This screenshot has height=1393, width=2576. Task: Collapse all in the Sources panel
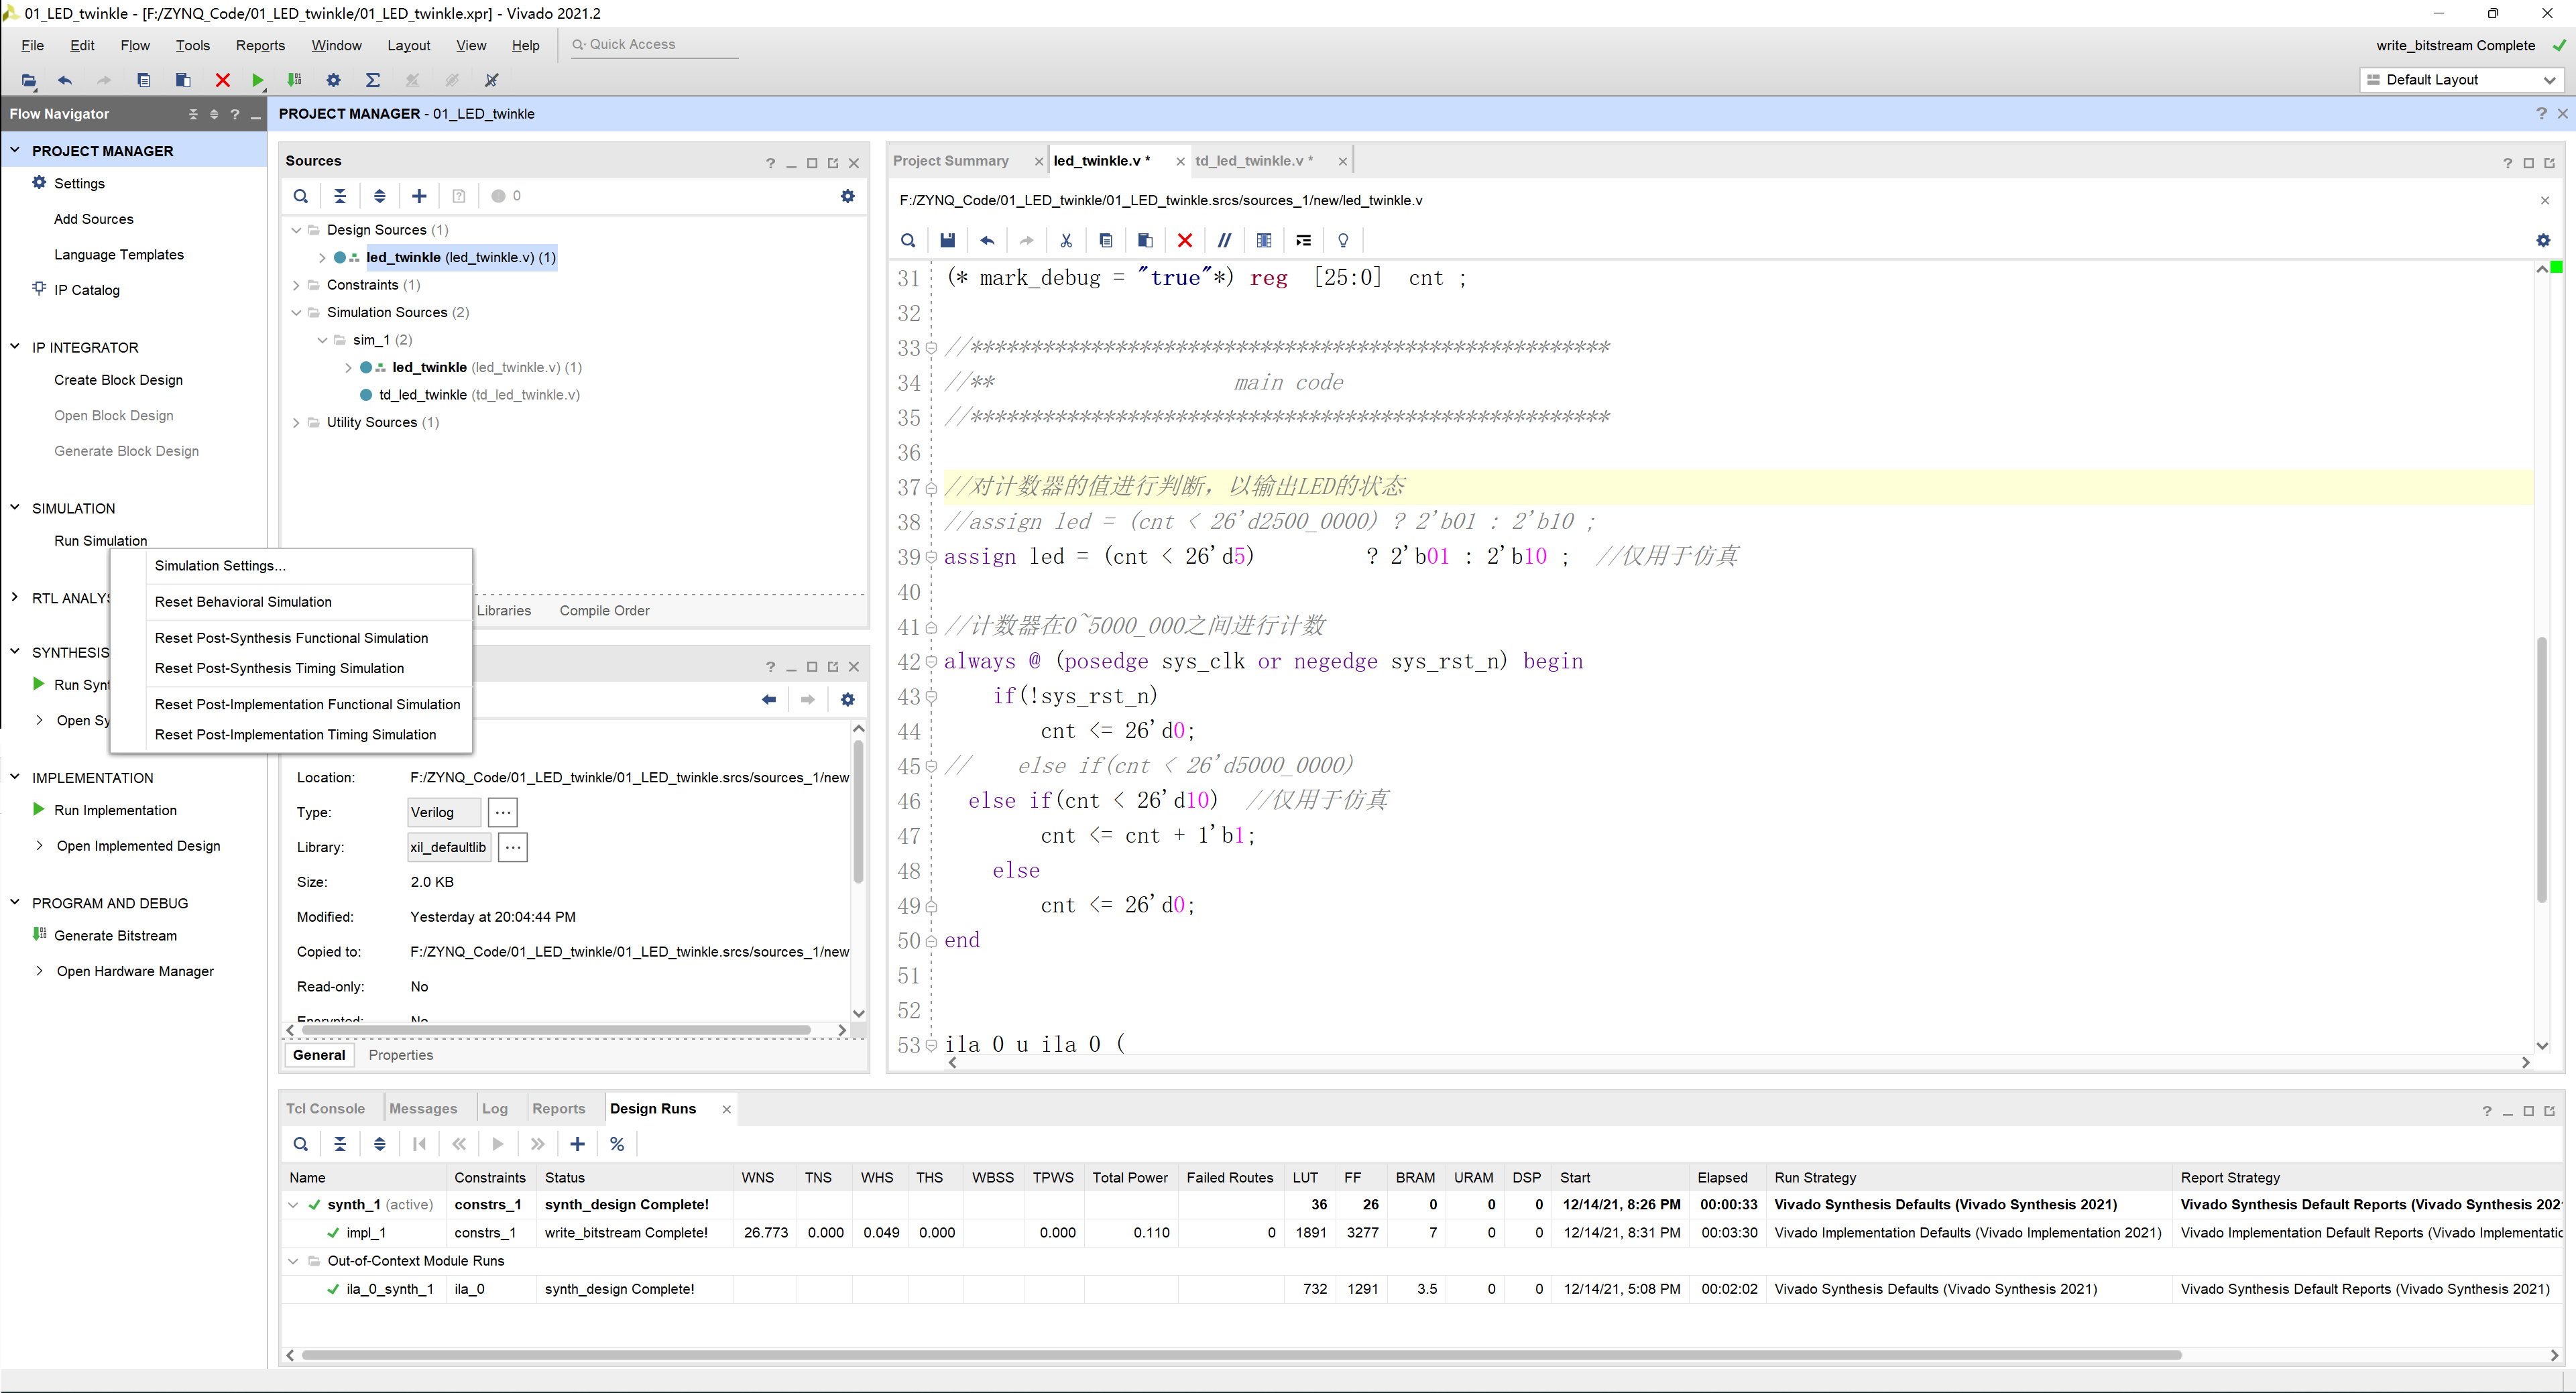(x=340, y=196)
